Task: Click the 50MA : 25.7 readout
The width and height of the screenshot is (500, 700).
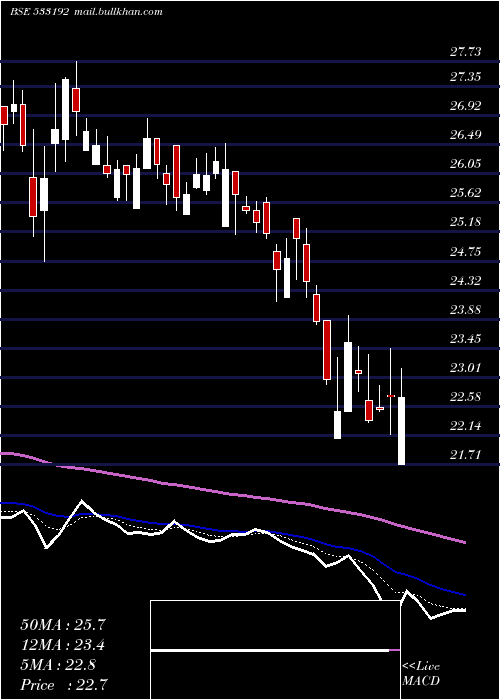Action: [63, 625]
